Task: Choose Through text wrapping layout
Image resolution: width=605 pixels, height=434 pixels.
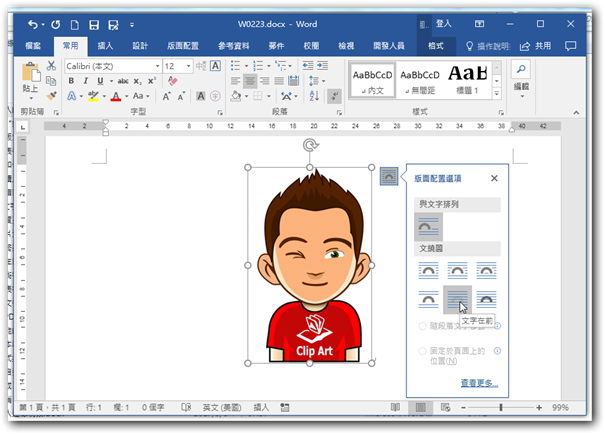Action: tap(486, 270)
